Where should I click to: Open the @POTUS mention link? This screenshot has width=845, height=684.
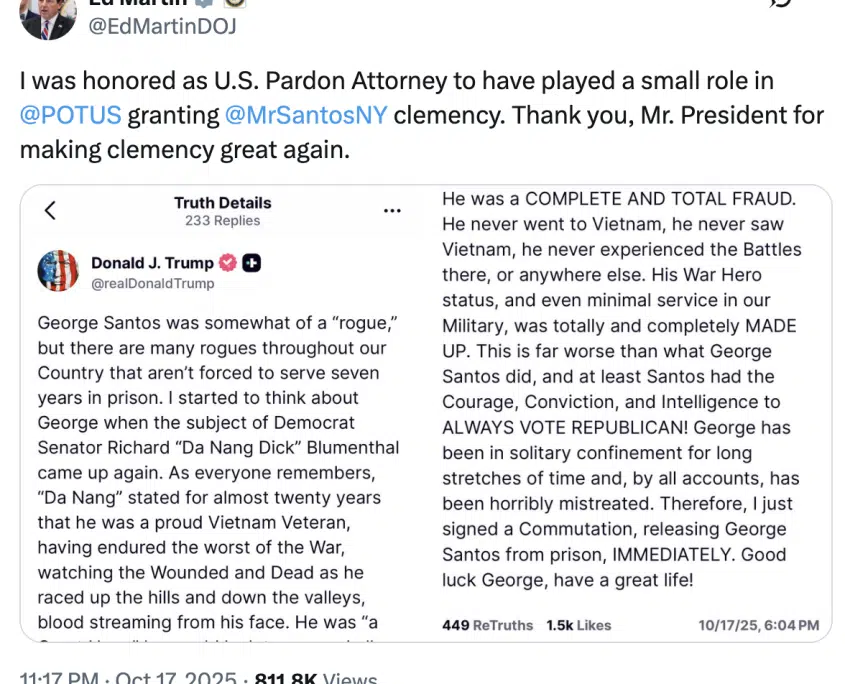tap(70, 115)
